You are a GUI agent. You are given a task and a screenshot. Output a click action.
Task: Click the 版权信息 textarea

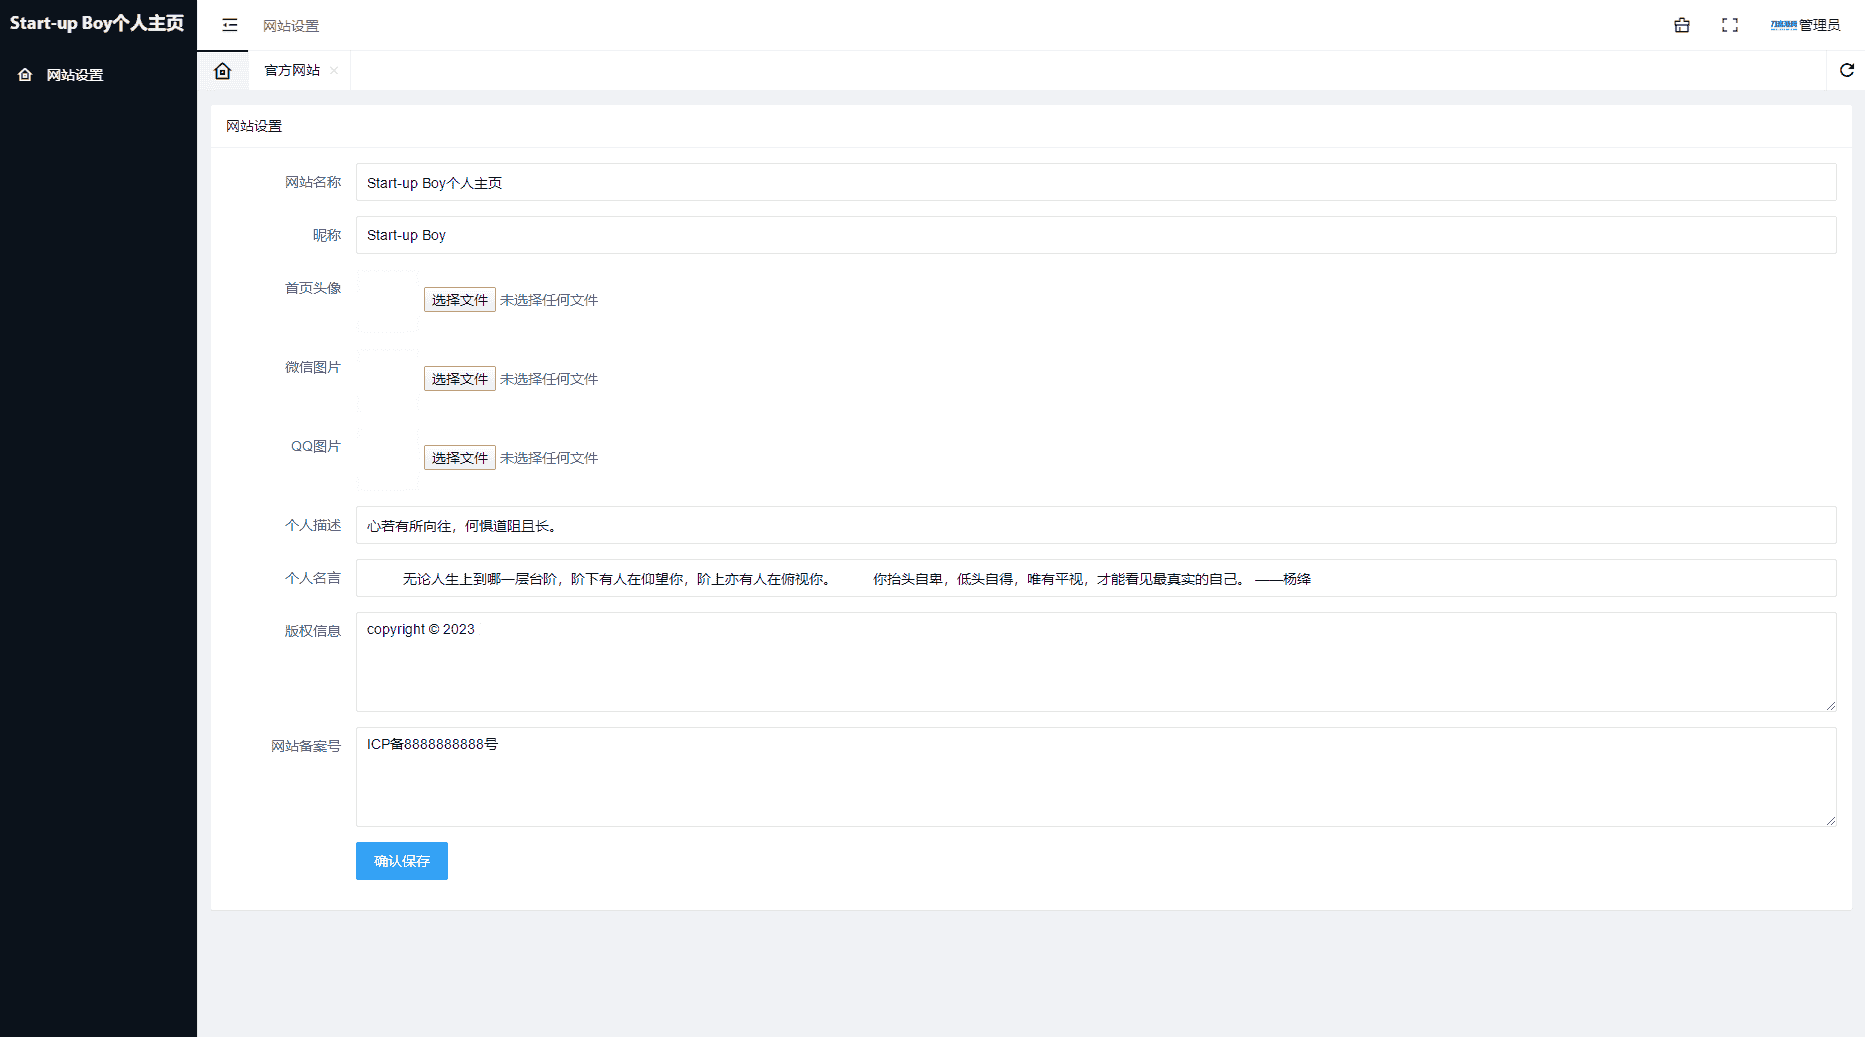coord(1095,662)
